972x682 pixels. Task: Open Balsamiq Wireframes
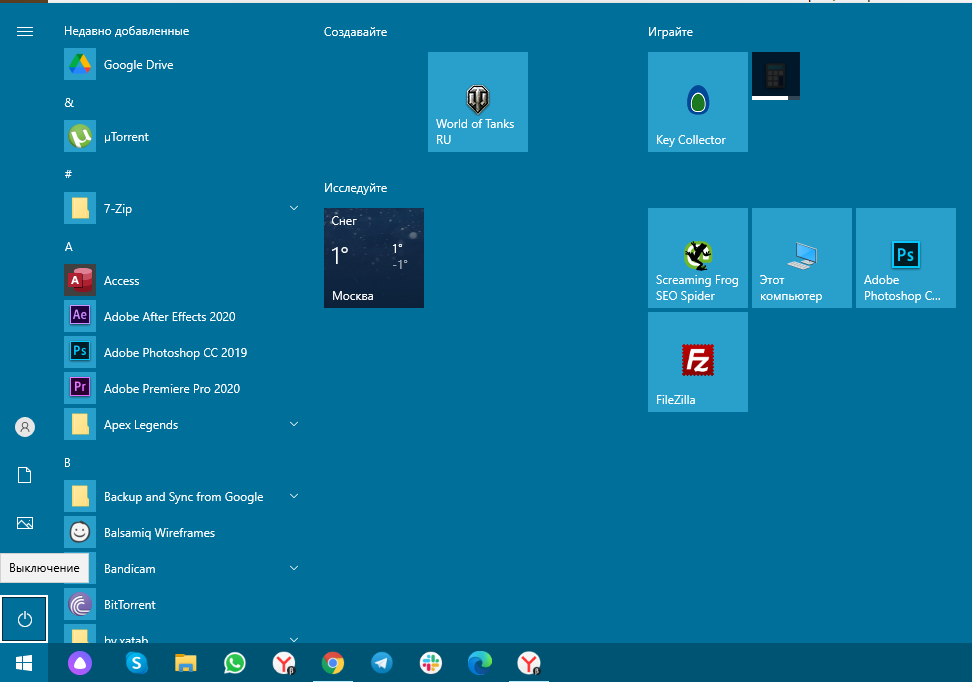click(x=181, y=533)
